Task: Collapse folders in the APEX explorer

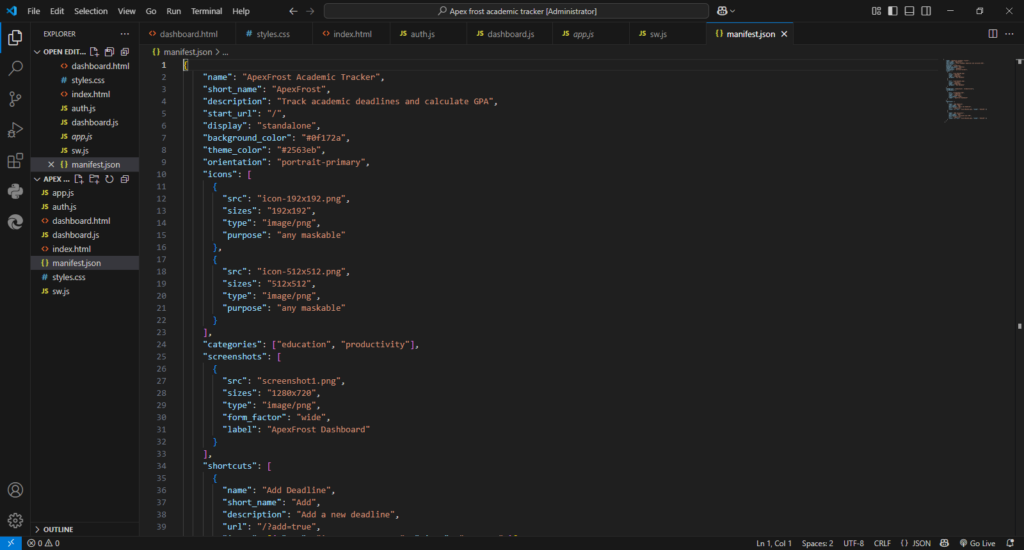Action: point(125,179)
